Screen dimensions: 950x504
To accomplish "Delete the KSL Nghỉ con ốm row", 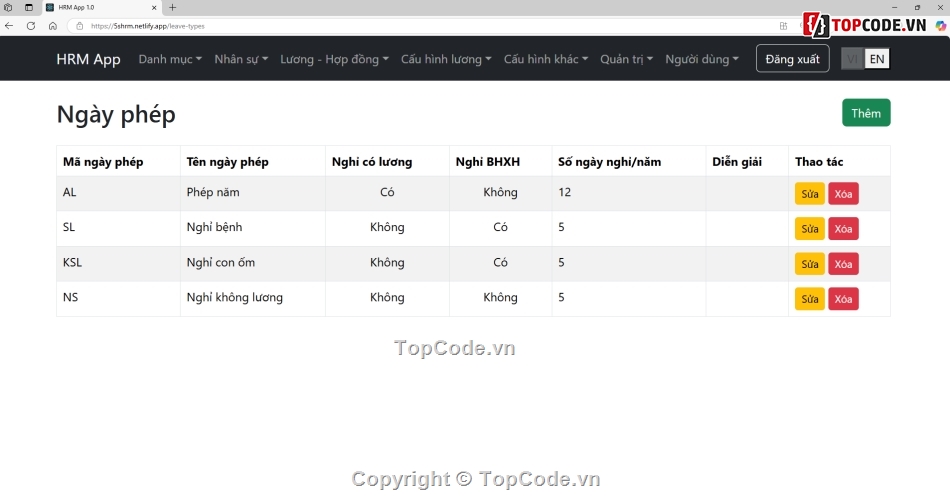I will tap(843, 264).
